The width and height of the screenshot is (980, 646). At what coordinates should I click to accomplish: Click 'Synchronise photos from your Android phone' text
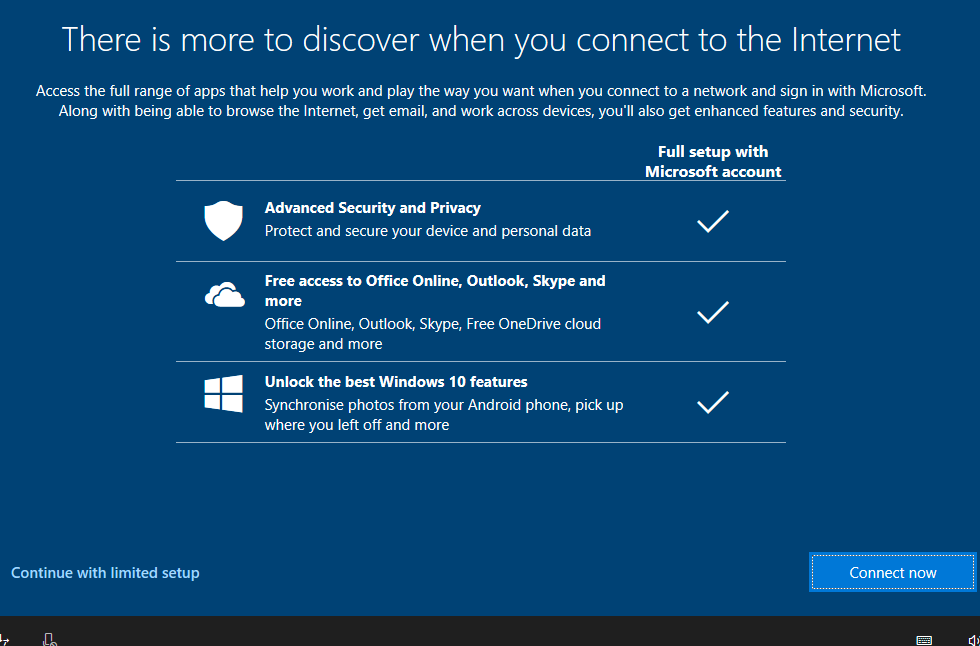(x=444, y=414)
